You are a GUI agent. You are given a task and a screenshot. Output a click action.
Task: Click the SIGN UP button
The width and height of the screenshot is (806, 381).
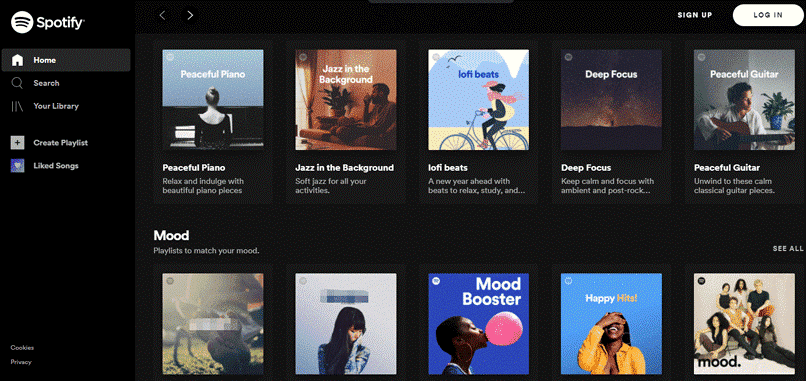tap(695, 15)
